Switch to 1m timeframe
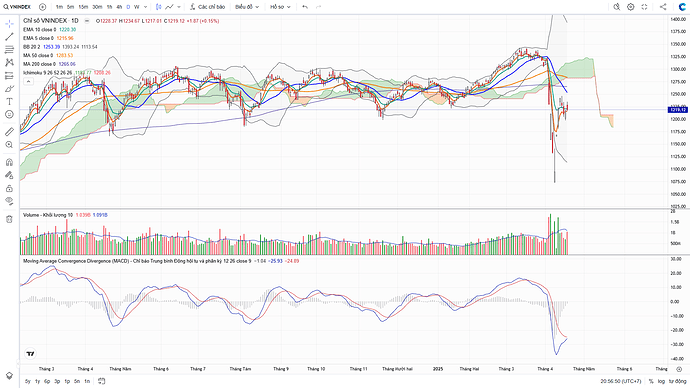 pos(59,7)
